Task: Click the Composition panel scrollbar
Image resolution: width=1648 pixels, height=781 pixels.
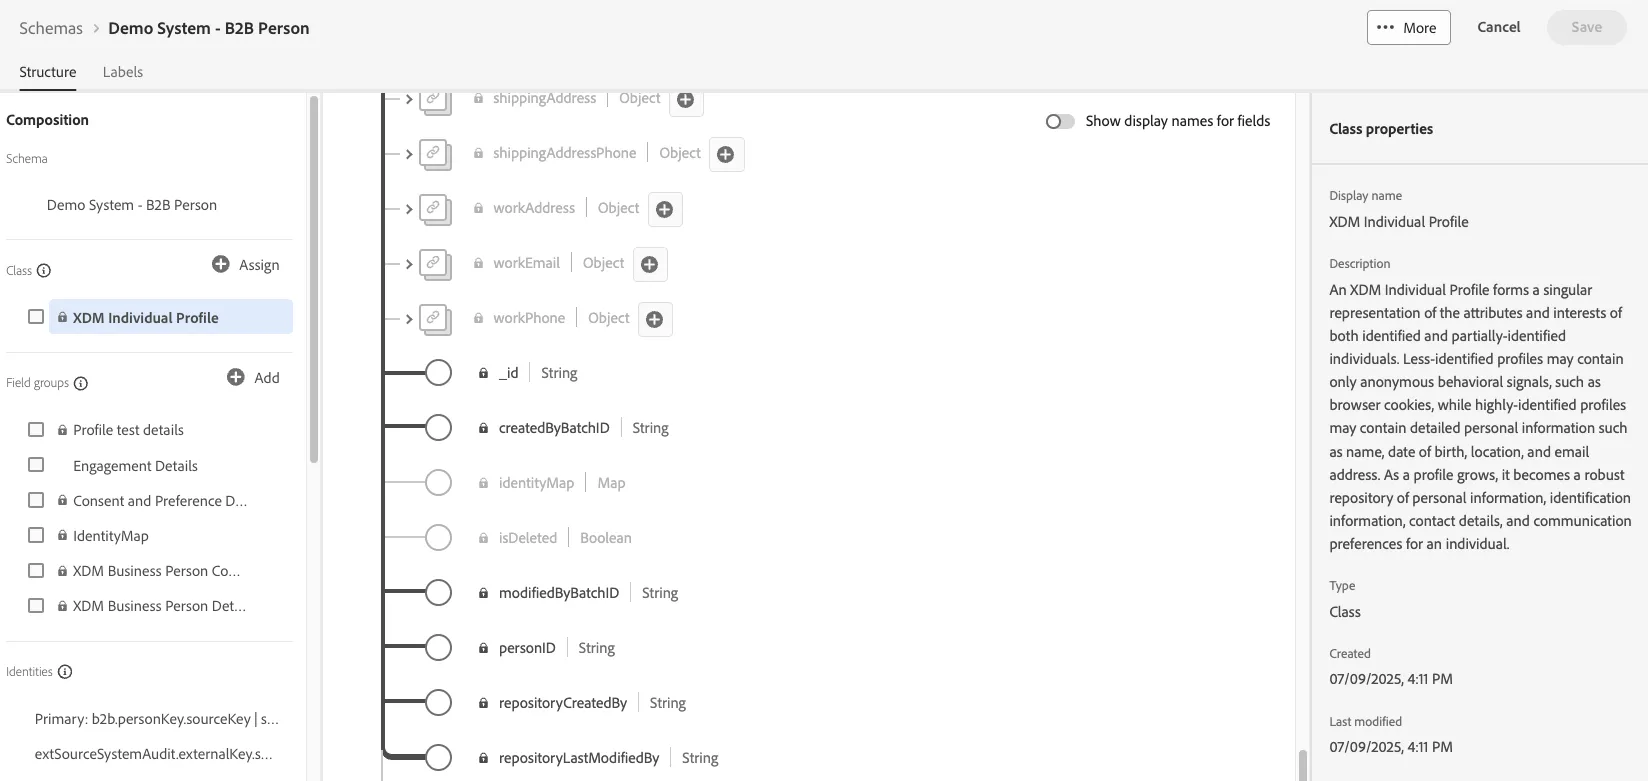Action: click(314, 280)
